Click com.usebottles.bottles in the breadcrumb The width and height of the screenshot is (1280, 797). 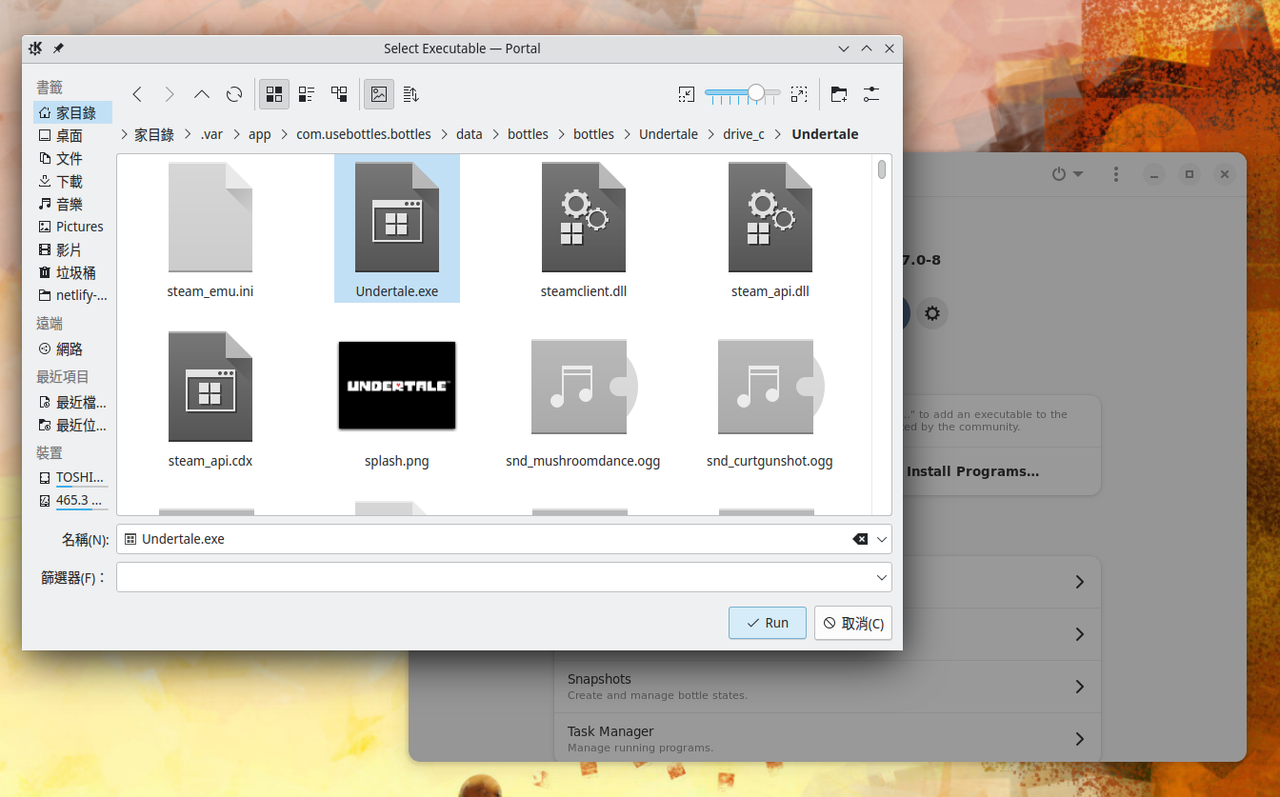(x=364, y=134)
